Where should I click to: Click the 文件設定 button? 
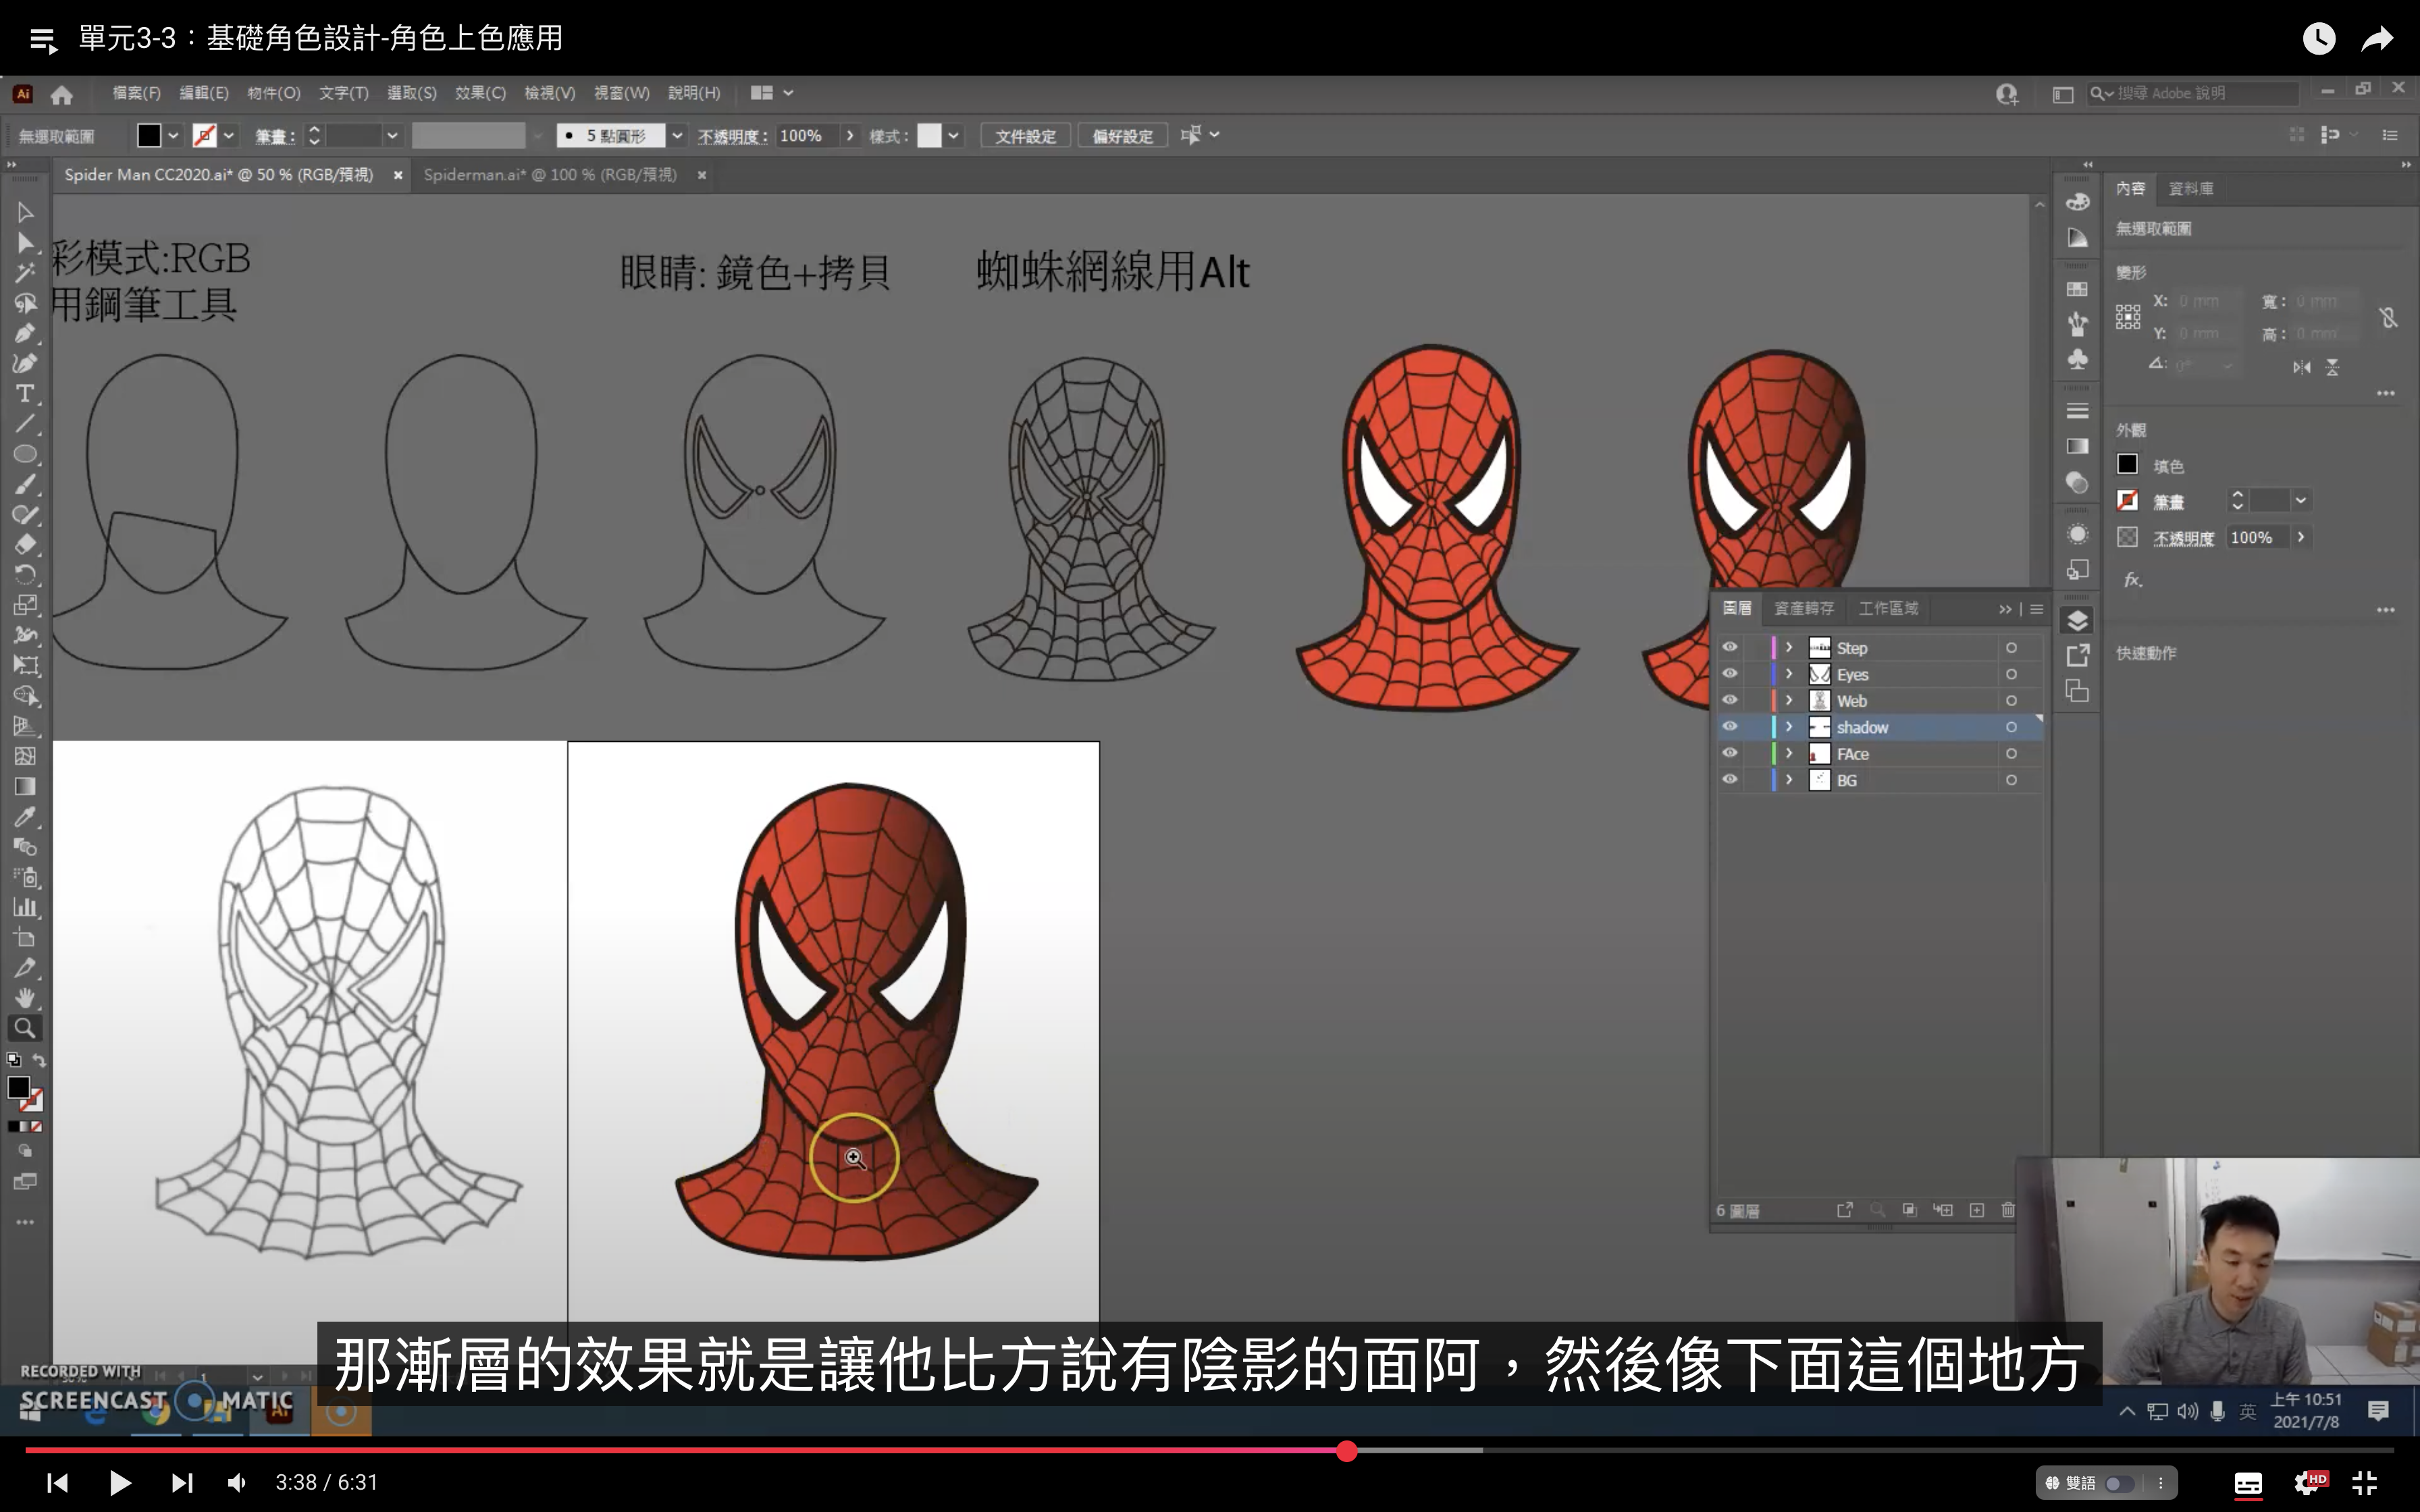[x=1025, y=136]
